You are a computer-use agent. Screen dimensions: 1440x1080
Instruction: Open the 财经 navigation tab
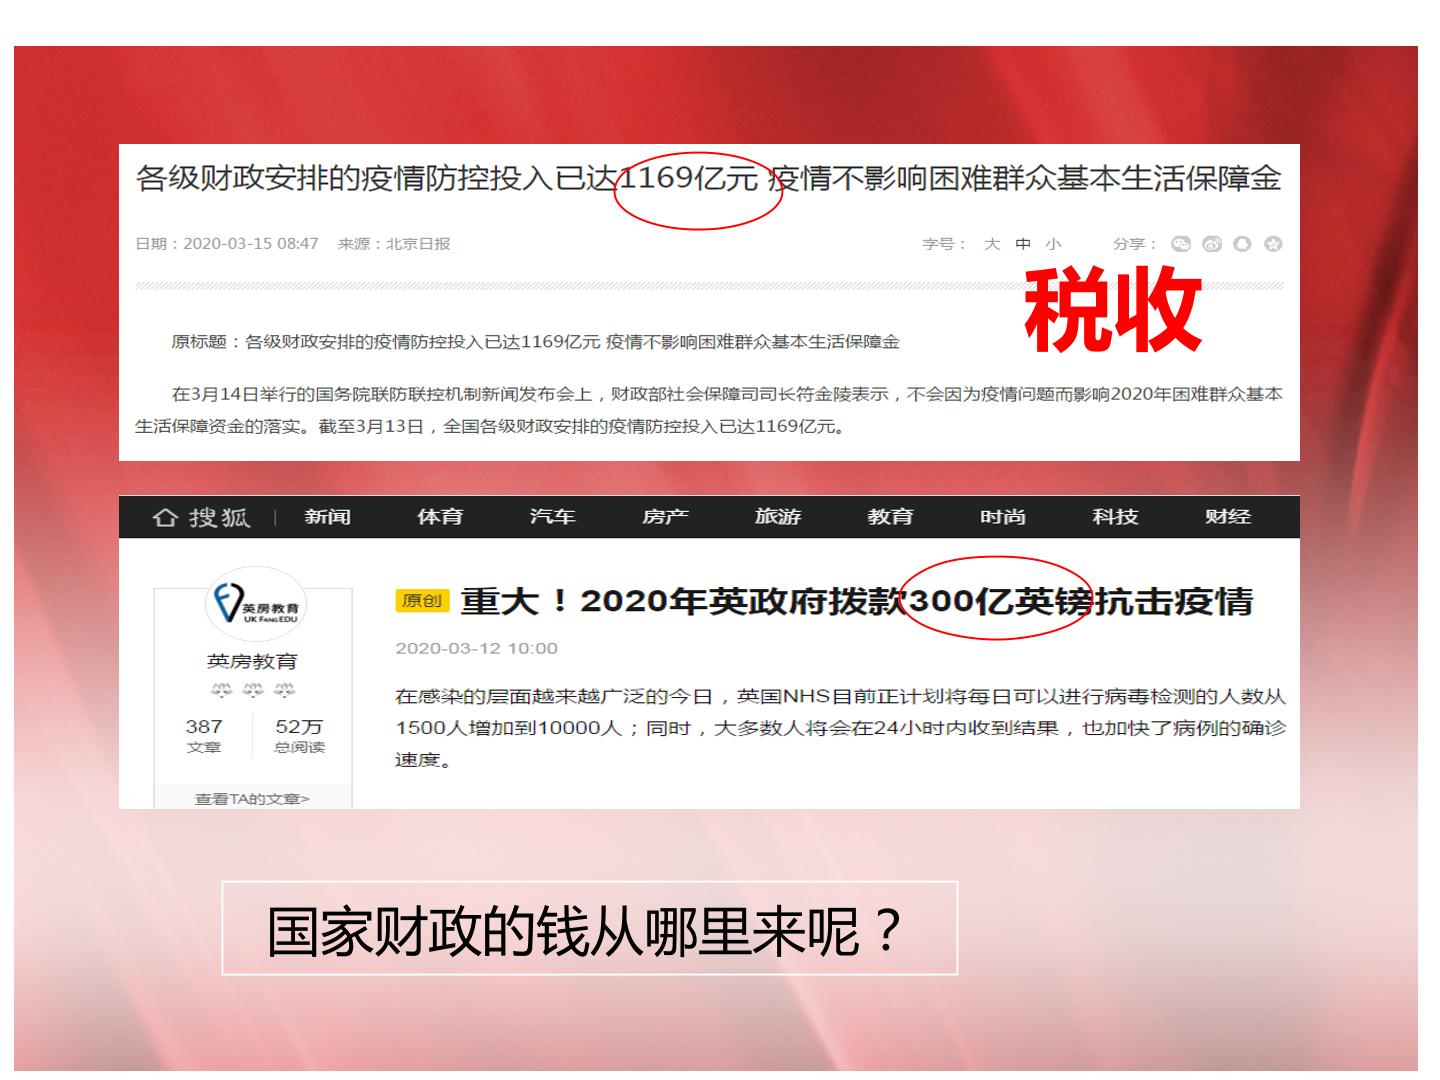coord(1228,517)
